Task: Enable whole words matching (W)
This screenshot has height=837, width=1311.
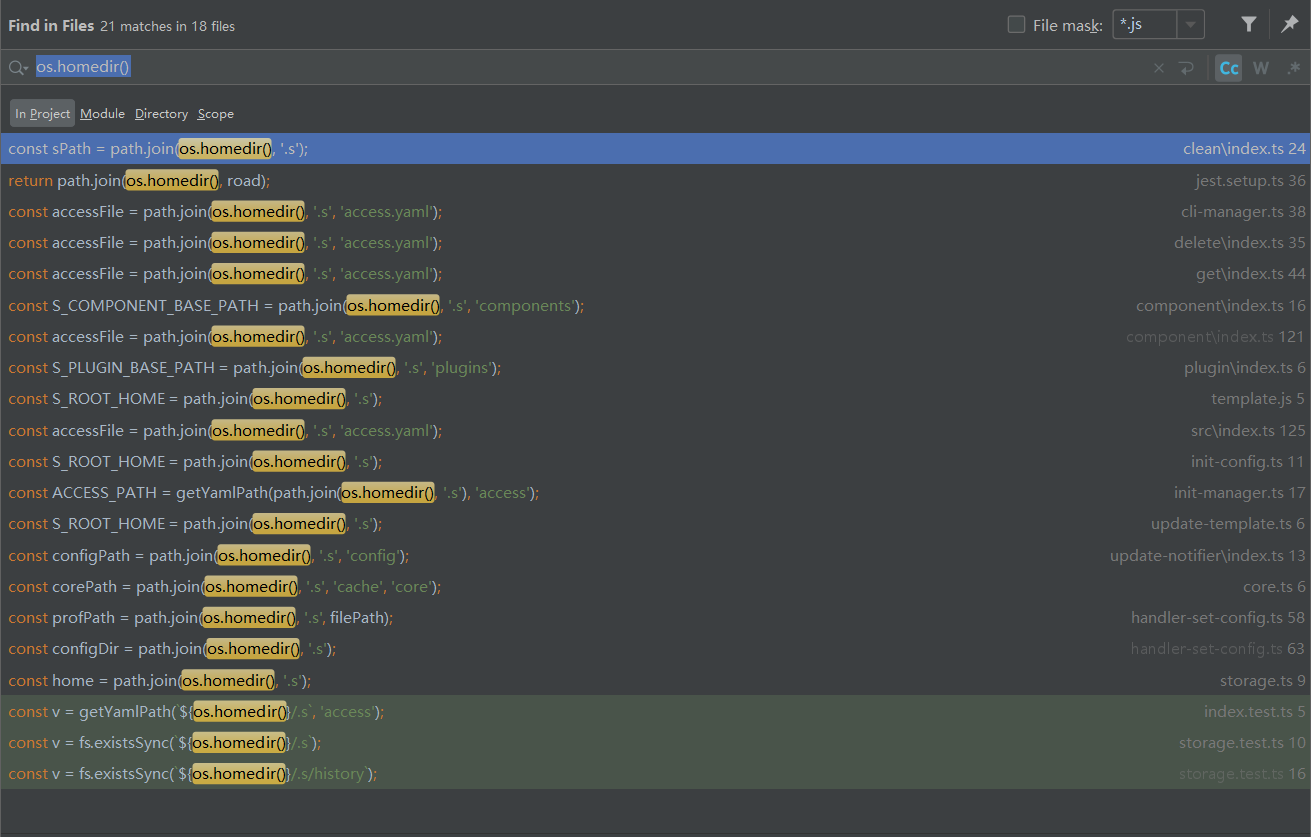Action: pyautogui.click(x=1260, y=67)
